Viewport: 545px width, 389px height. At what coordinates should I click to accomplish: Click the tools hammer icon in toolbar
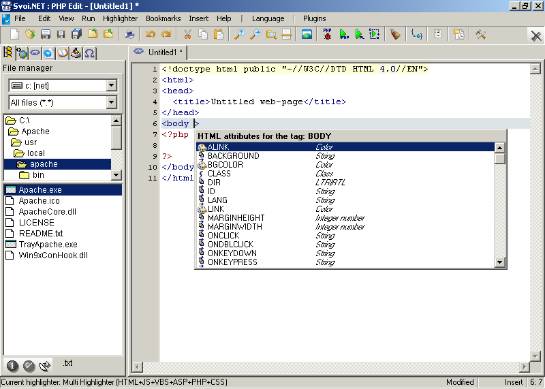coord(481,34)
